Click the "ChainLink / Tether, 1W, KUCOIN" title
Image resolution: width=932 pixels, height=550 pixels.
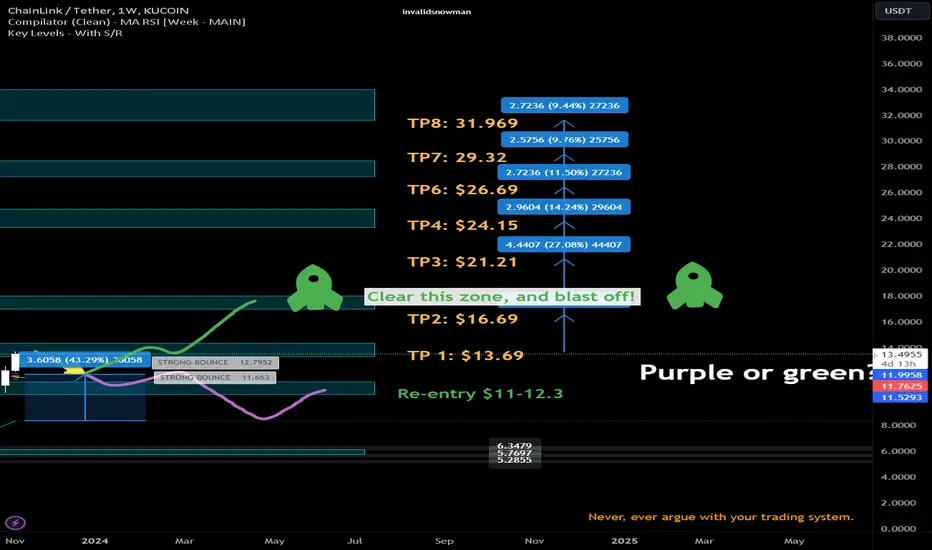(98, 10)
